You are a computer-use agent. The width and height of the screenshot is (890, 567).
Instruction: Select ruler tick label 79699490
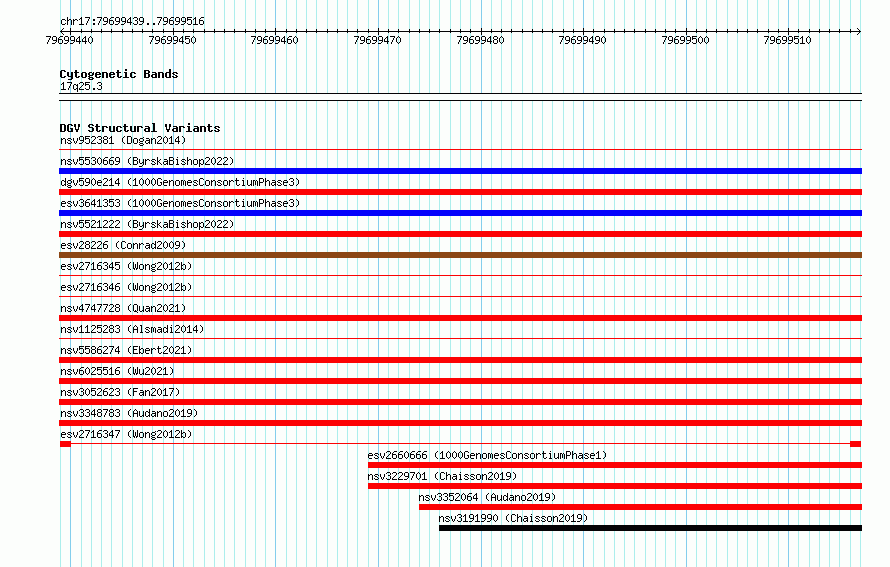click(582, 40)
